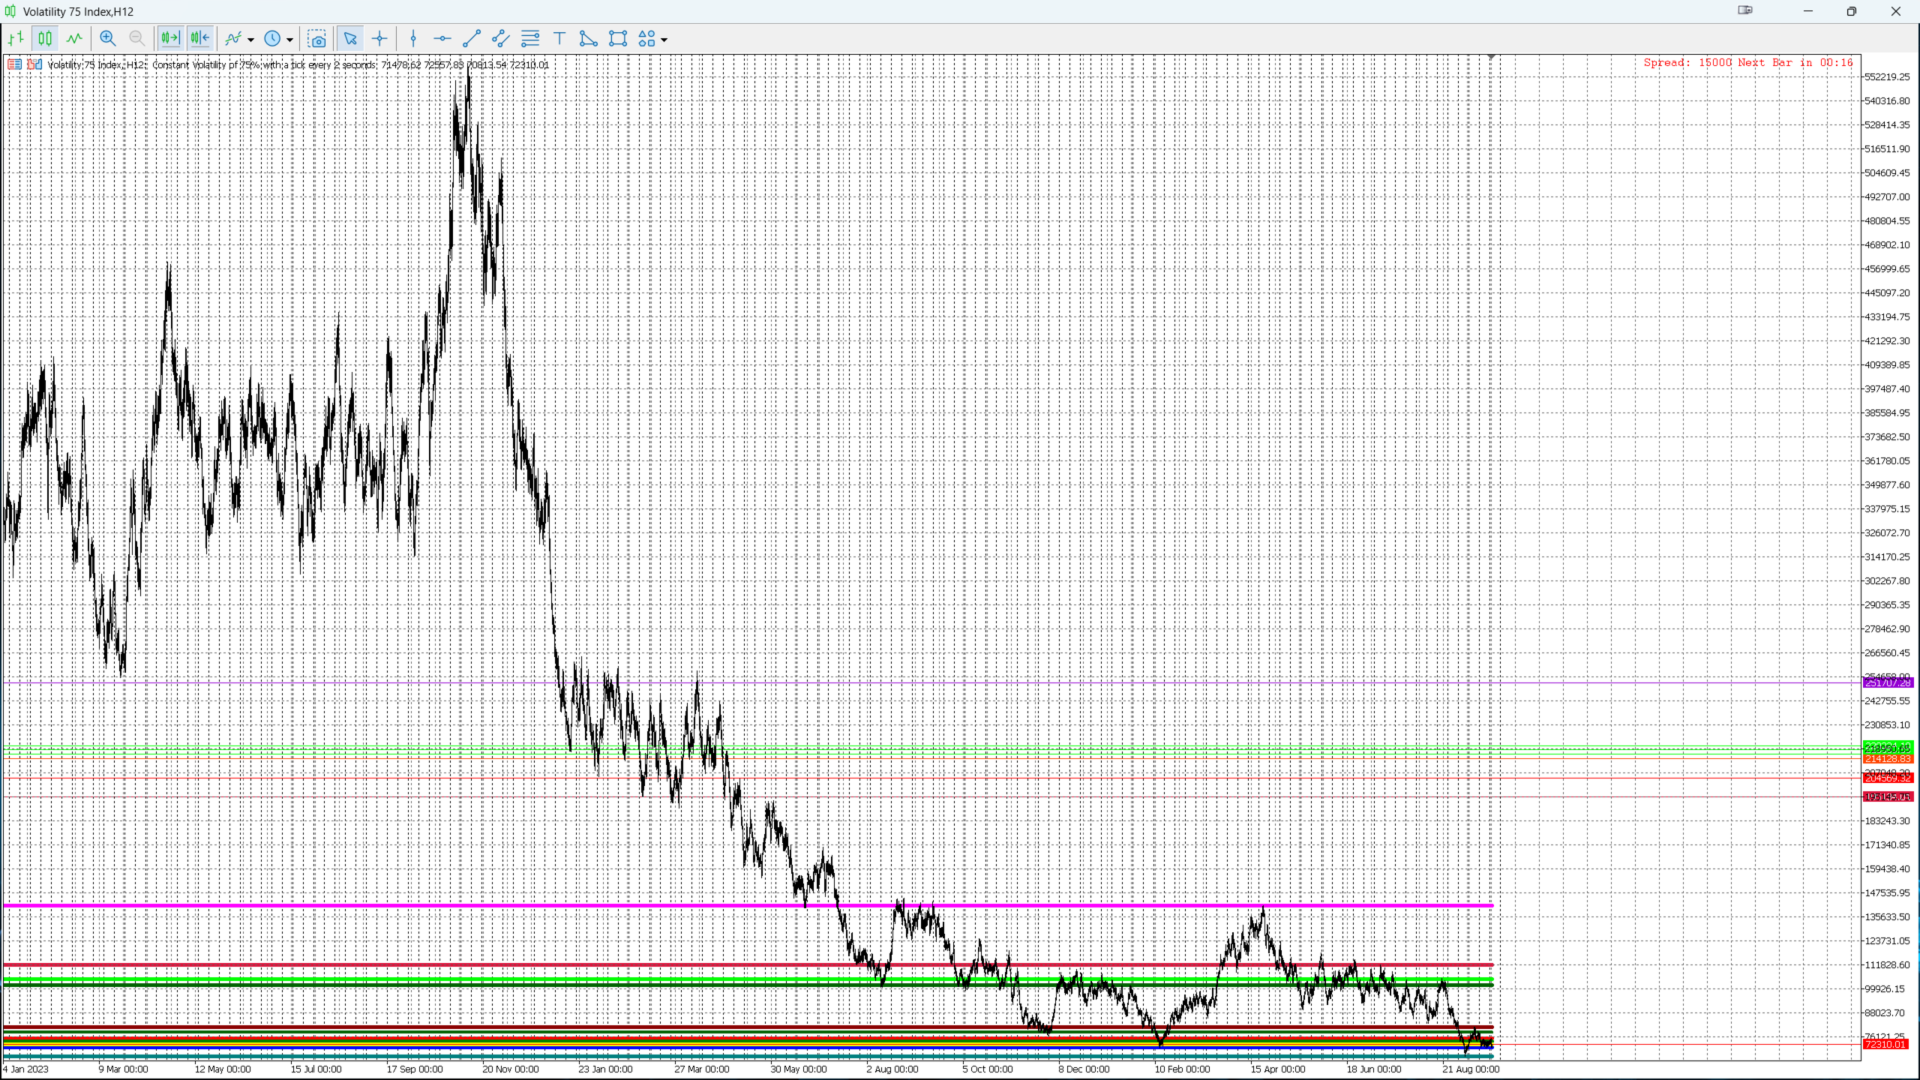Screen dimensions: 1920x1080
Task: Open indicators list dropdown arrow
Action: pyautogui.click(x=251, y=40)
